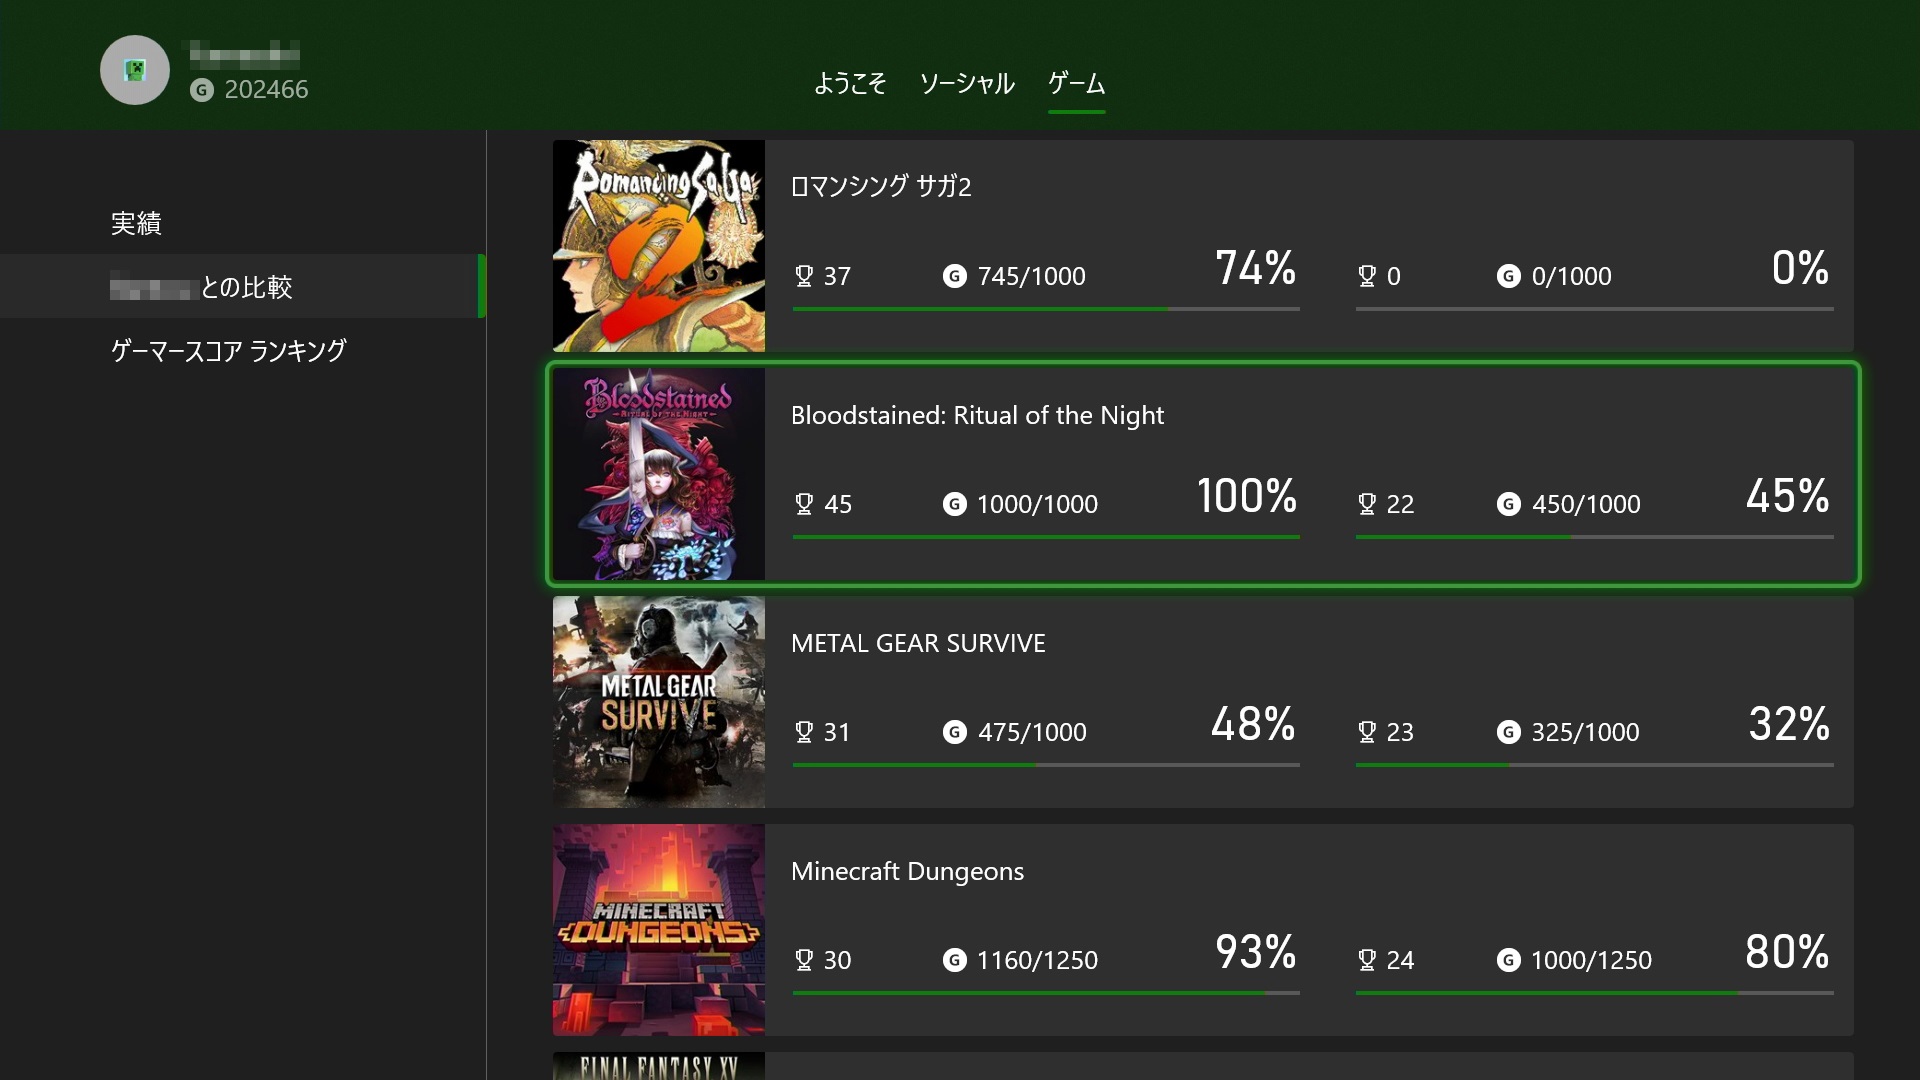Select the ゲーム tab
Viewport: 1920px width, 1080px height.
[x=1076, y=83]
